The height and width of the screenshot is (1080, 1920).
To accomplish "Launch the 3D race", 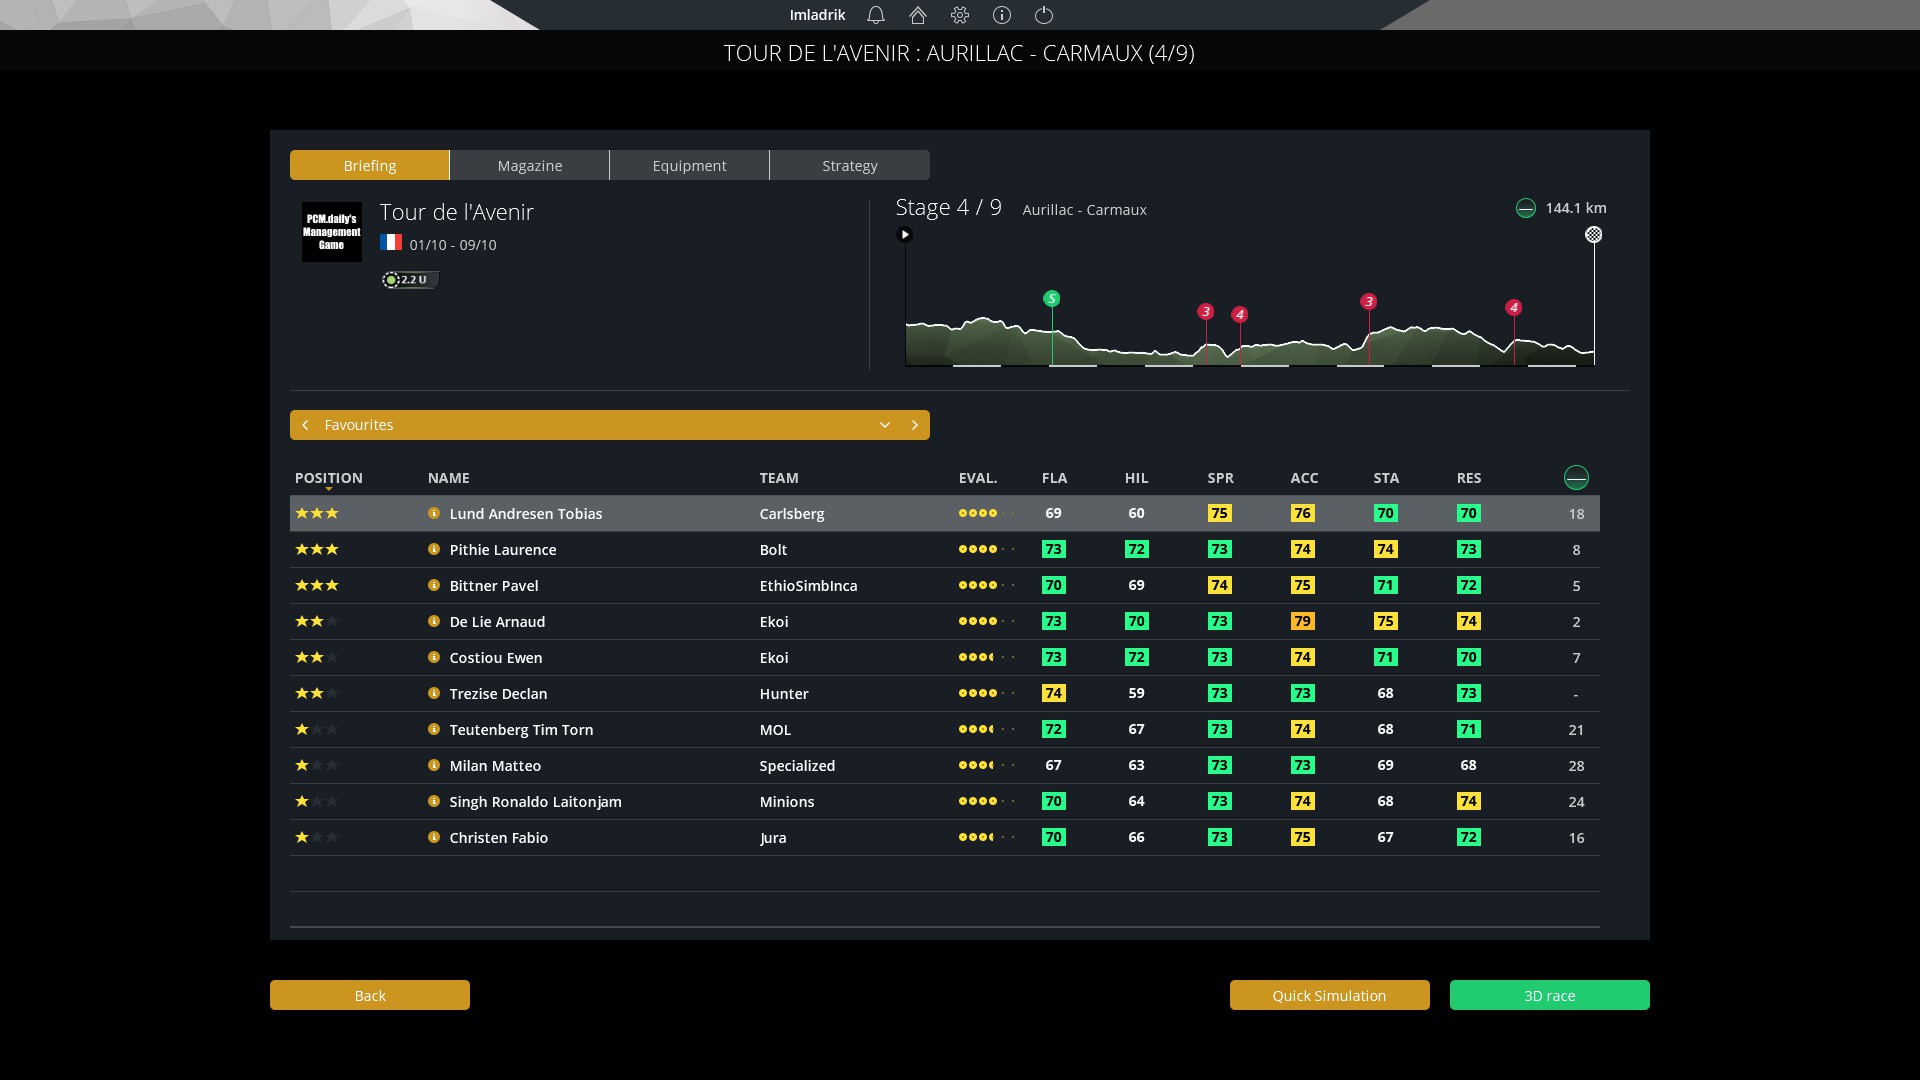I will point(1550,995).
